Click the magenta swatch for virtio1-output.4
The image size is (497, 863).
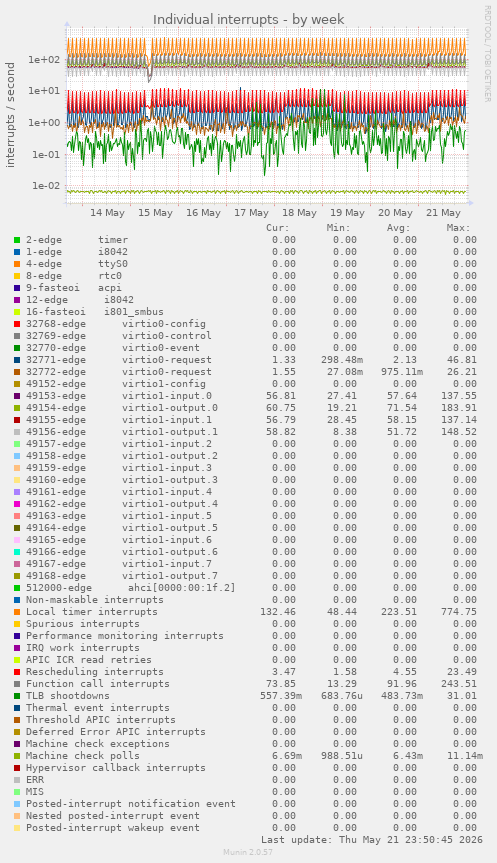(x=17, y=504)
